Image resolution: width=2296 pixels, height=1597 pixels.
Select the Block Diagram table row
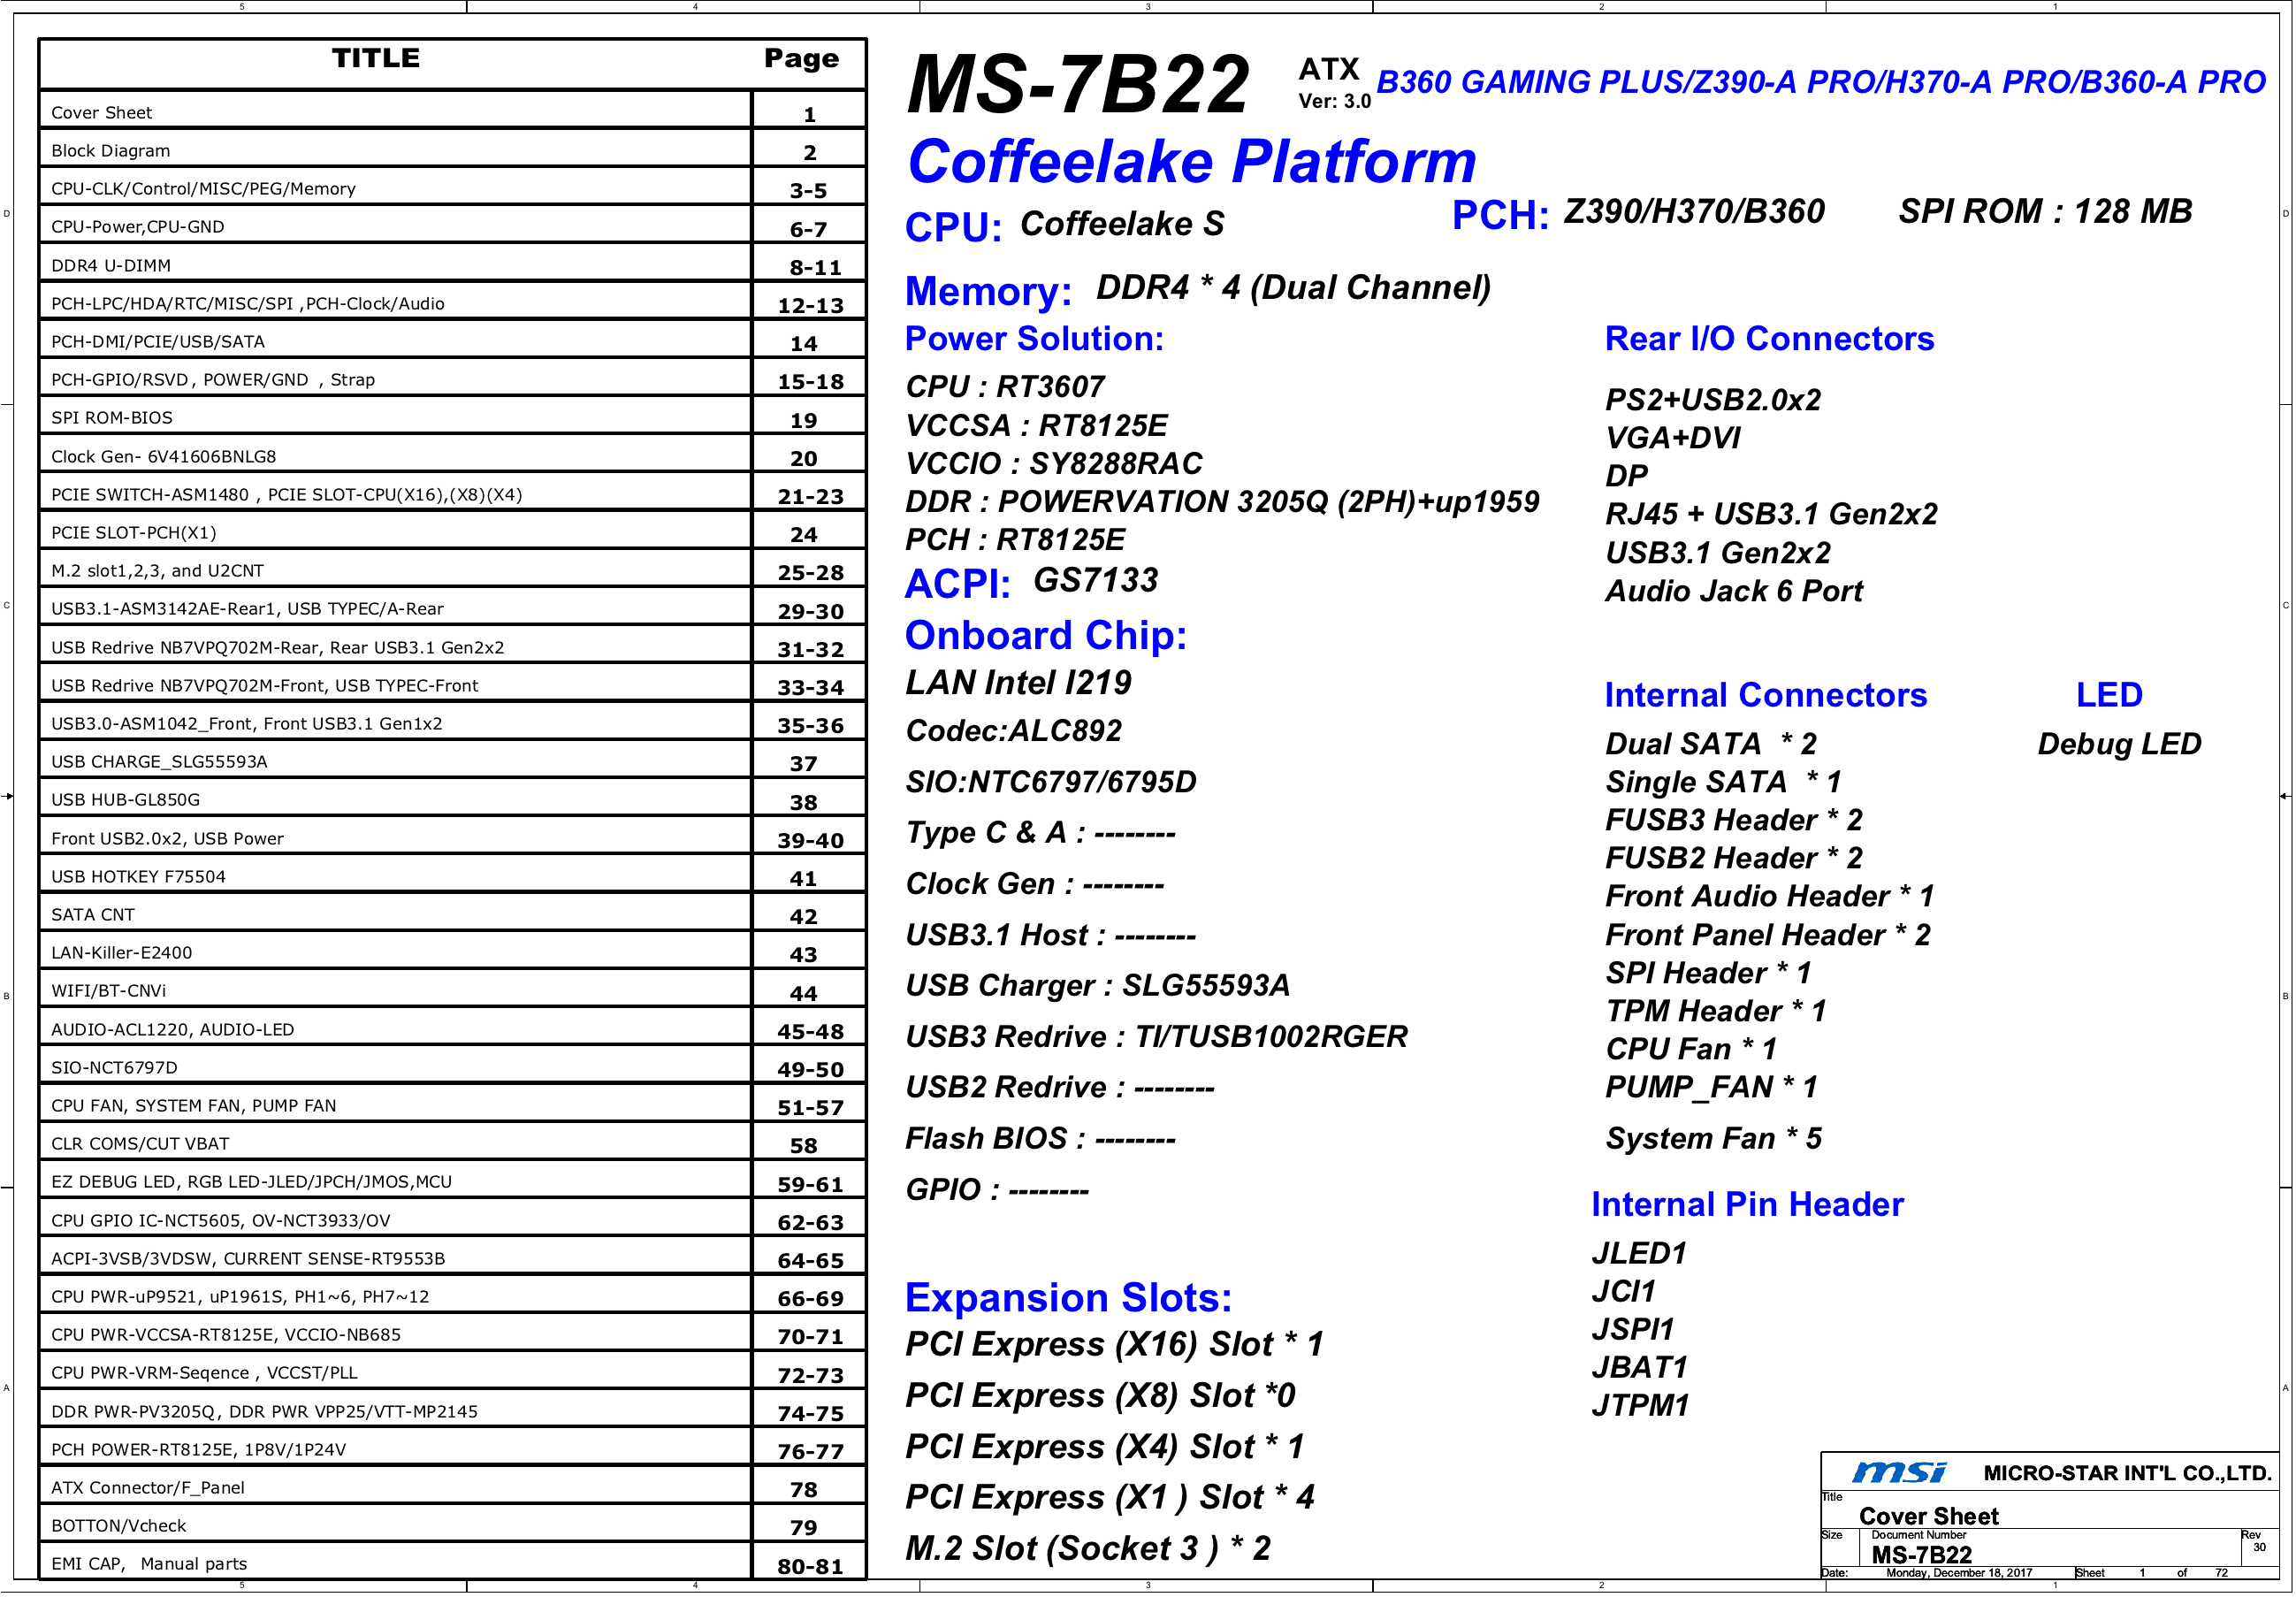coord(452,150)
